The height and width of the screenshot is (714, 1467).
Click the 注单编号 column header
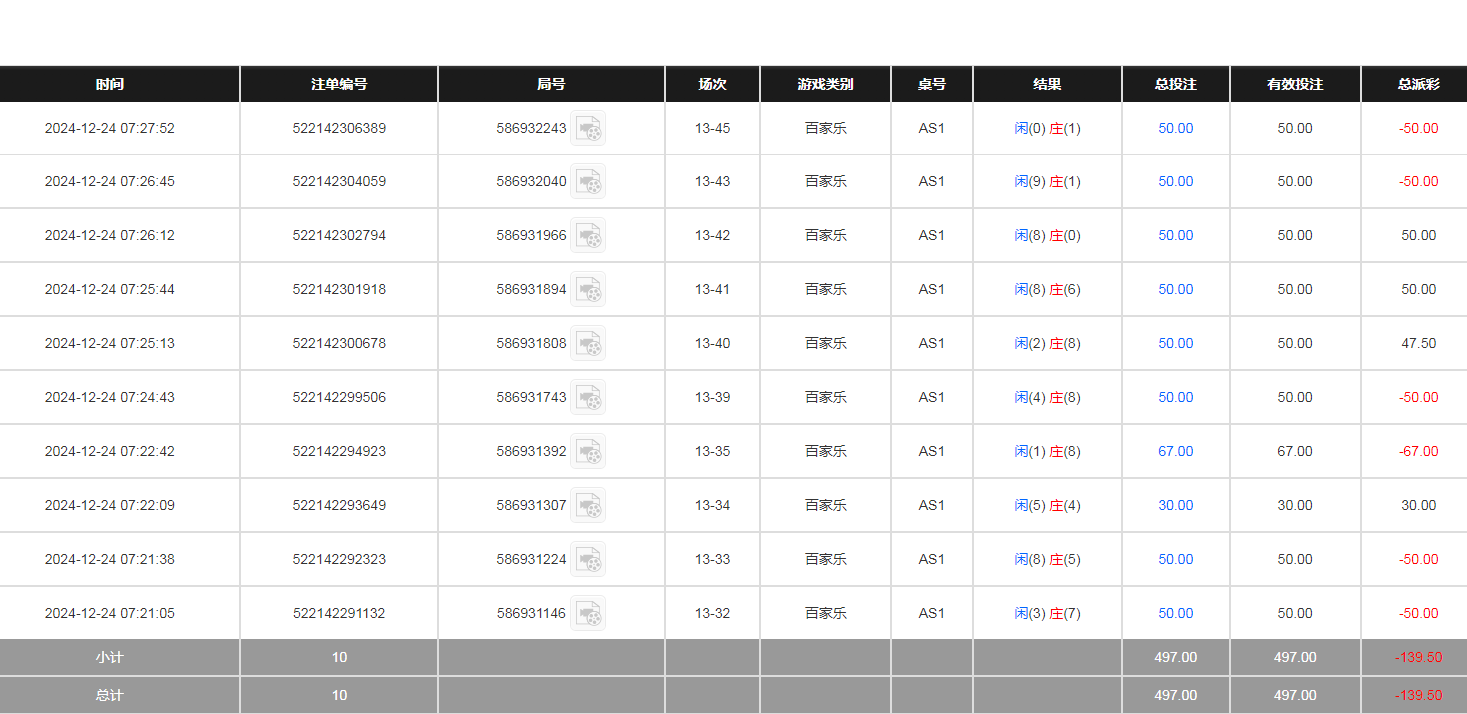tap(339, 84)
